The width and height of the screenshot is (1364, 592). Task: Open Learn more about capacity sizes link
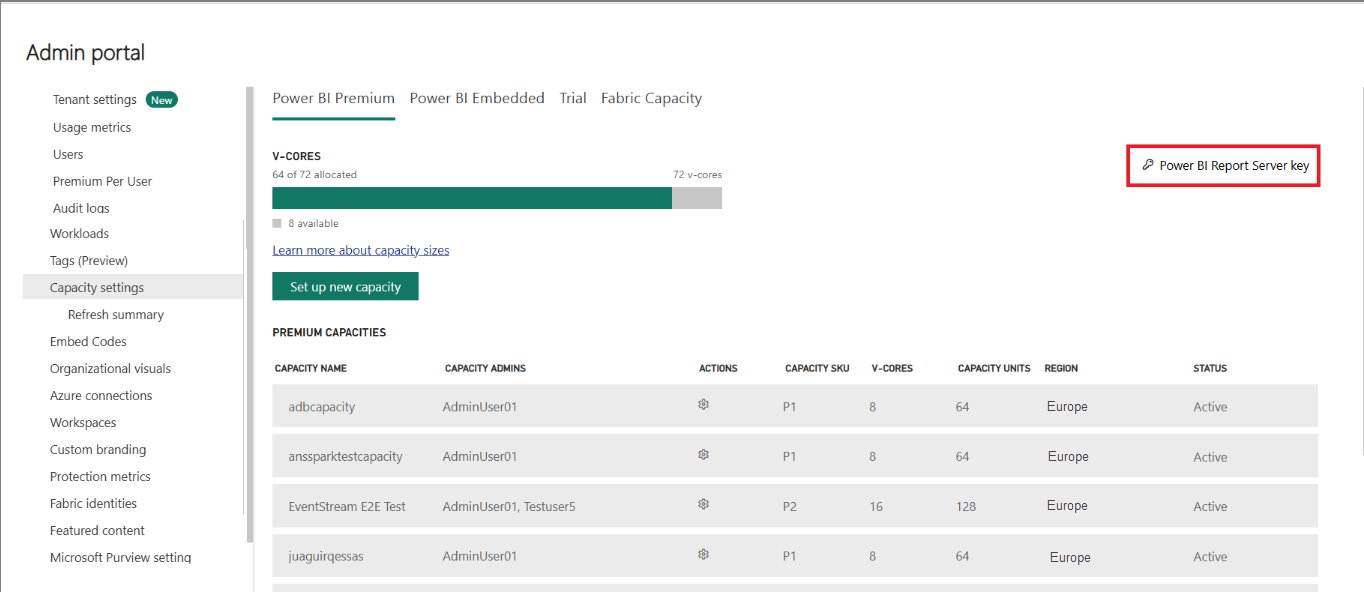(361, 250)
